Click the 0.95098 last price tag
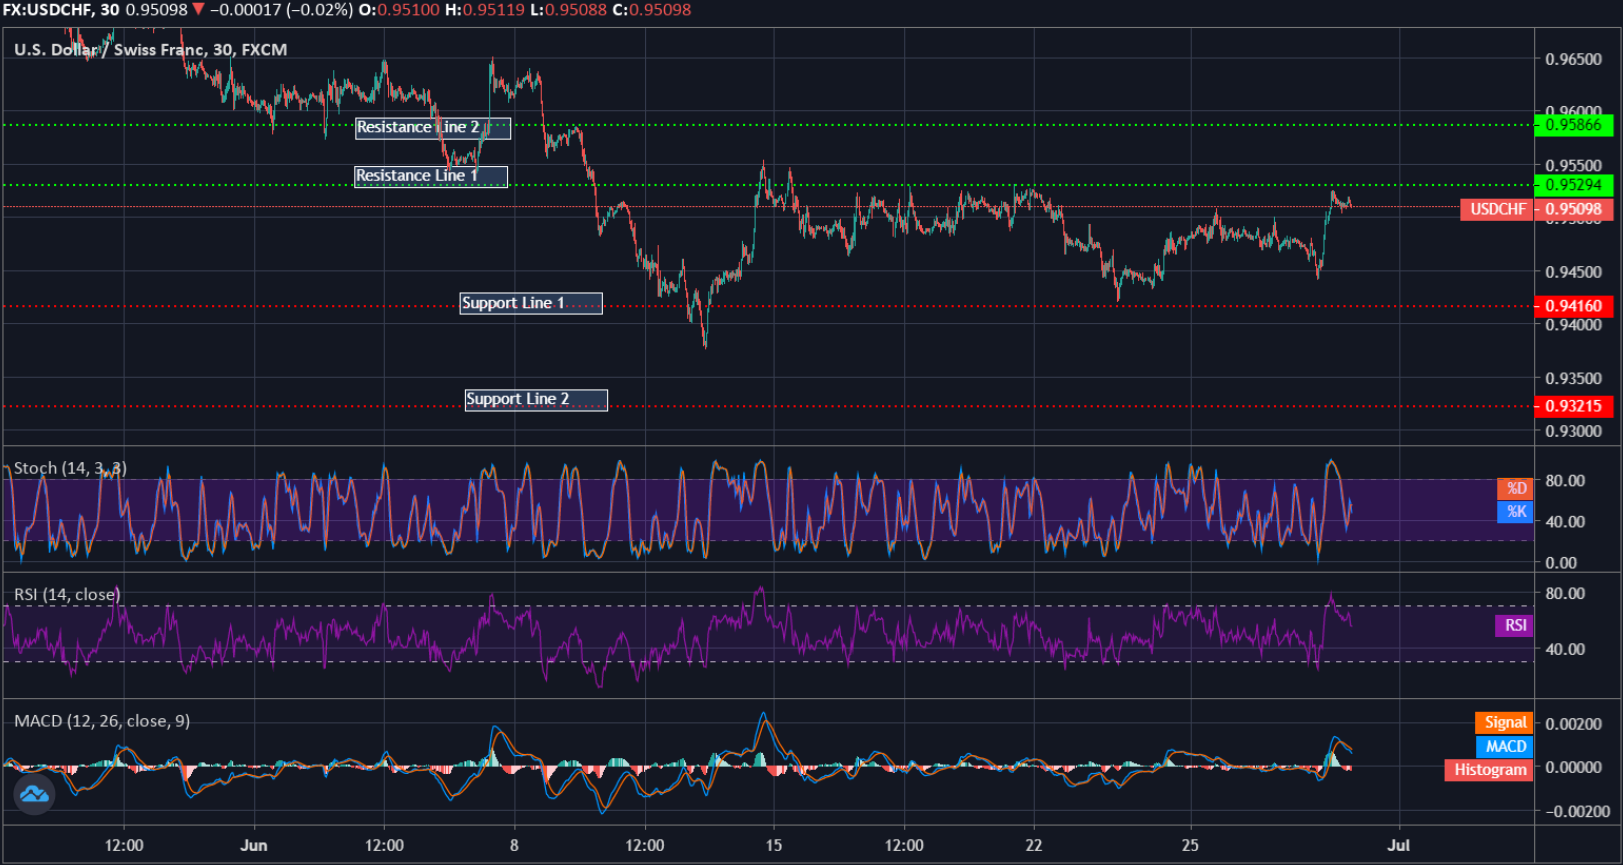The image size is (1623, 865). click(x=1573, y=209)
